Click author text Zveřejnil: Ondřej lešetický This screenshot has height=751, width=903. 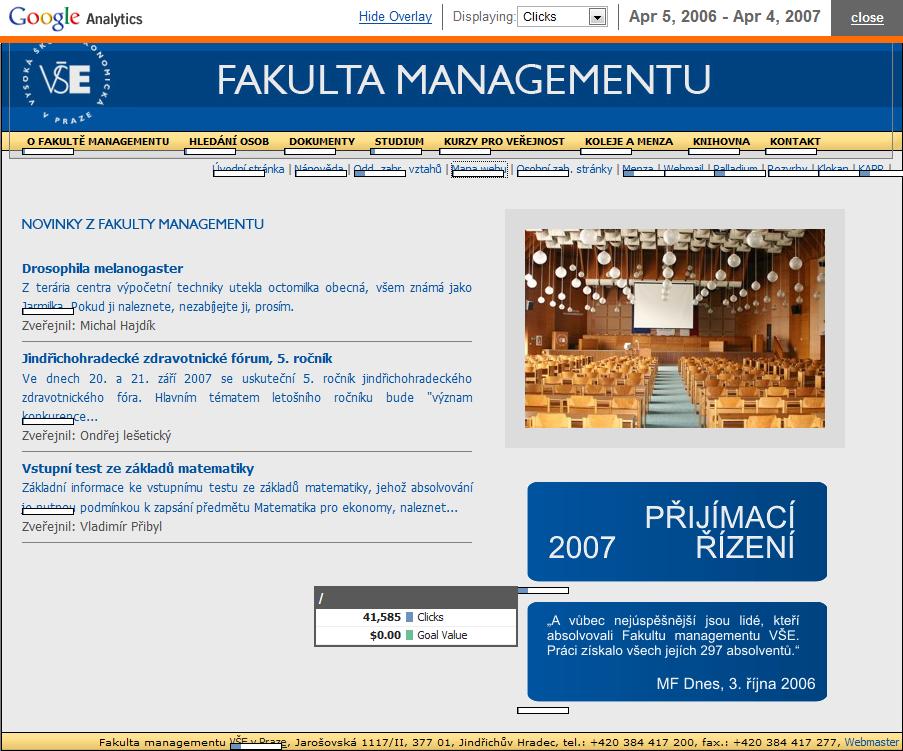point(96,435)
